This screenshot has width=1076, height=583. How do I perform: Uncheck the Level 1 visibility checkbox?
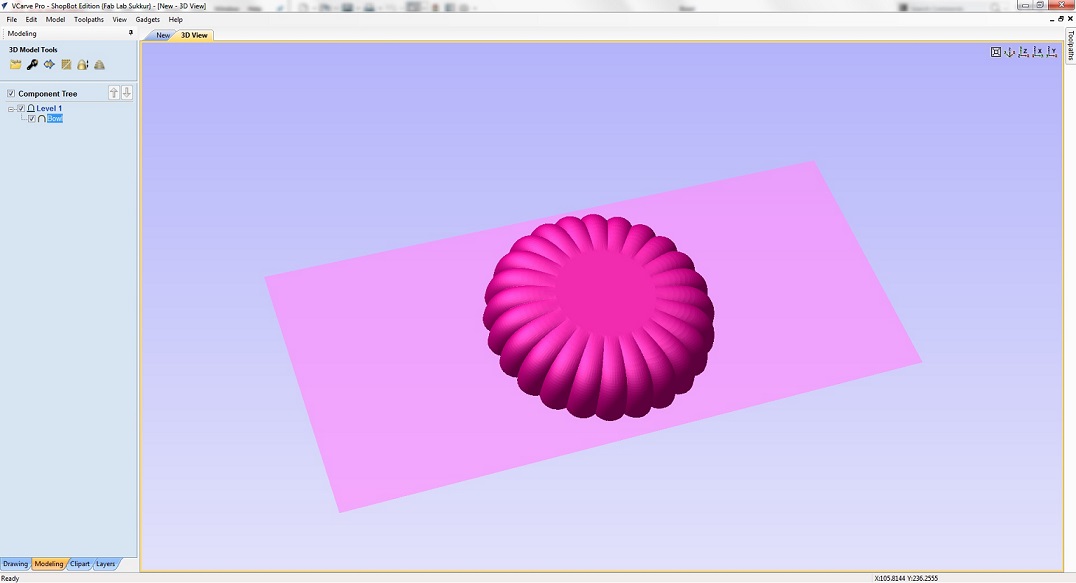click(x=21, y=108)
